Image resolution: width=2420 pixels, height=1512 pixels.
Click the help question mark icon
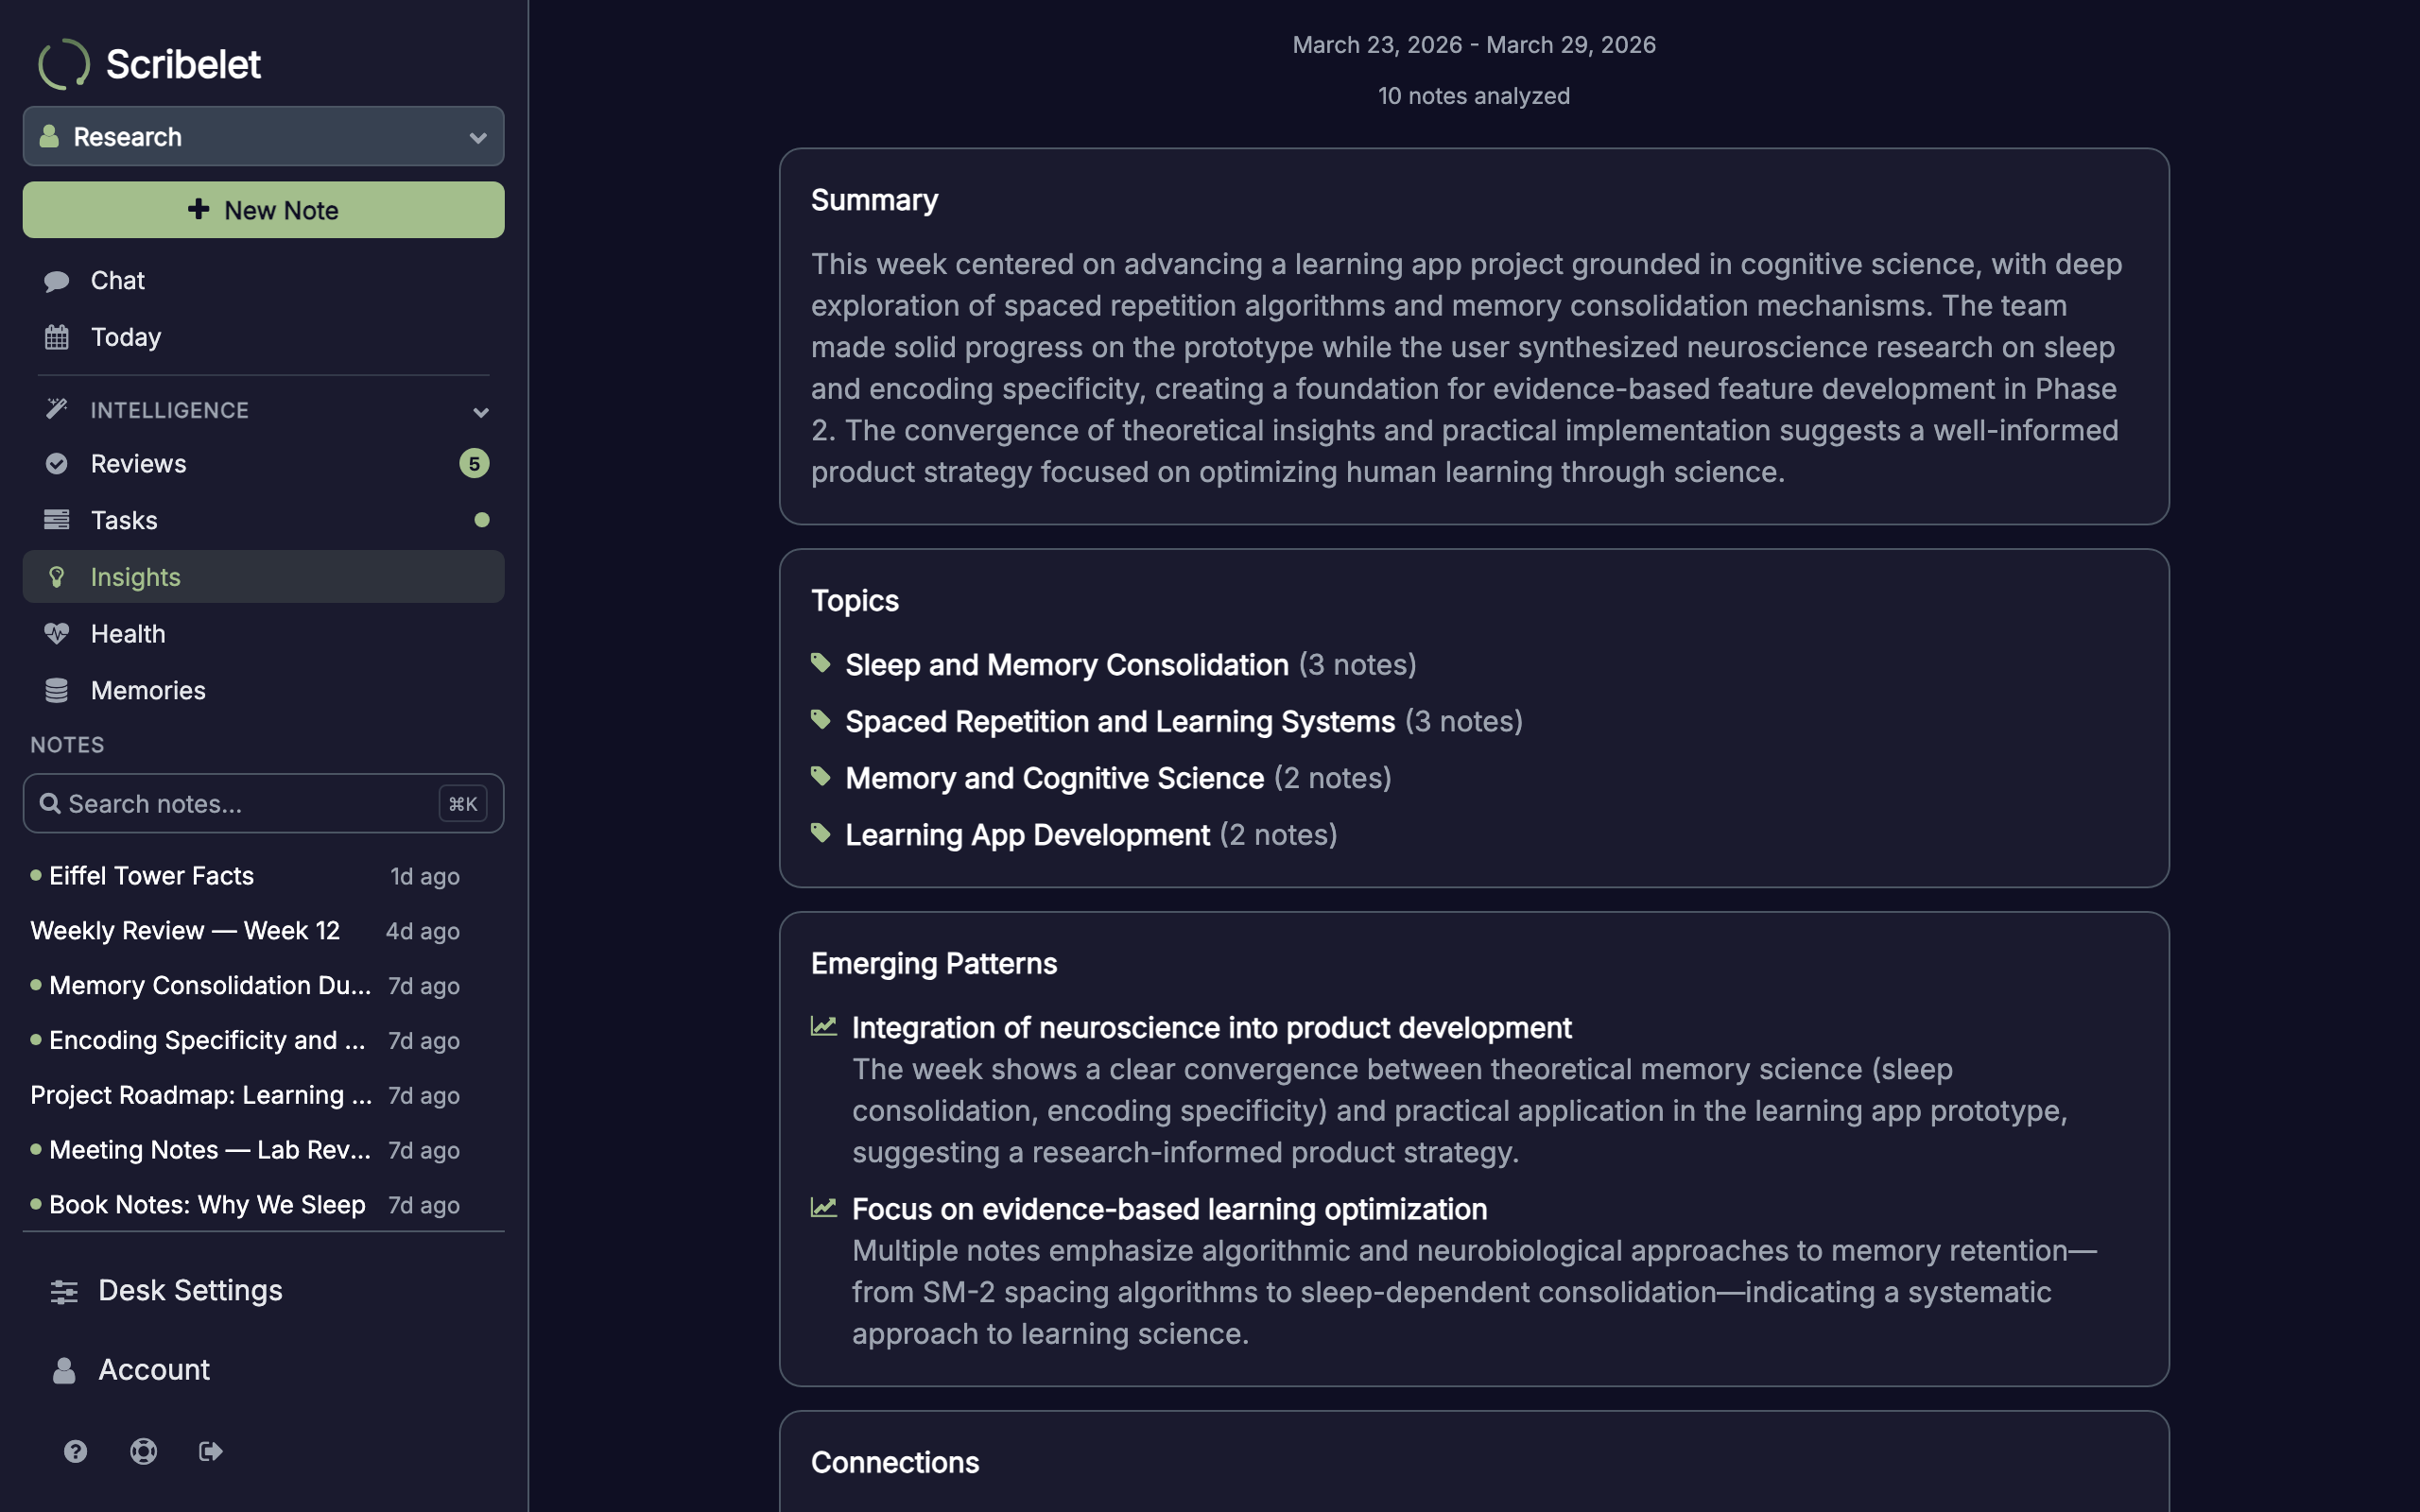pyautogui.click(x=75, y=1451)
